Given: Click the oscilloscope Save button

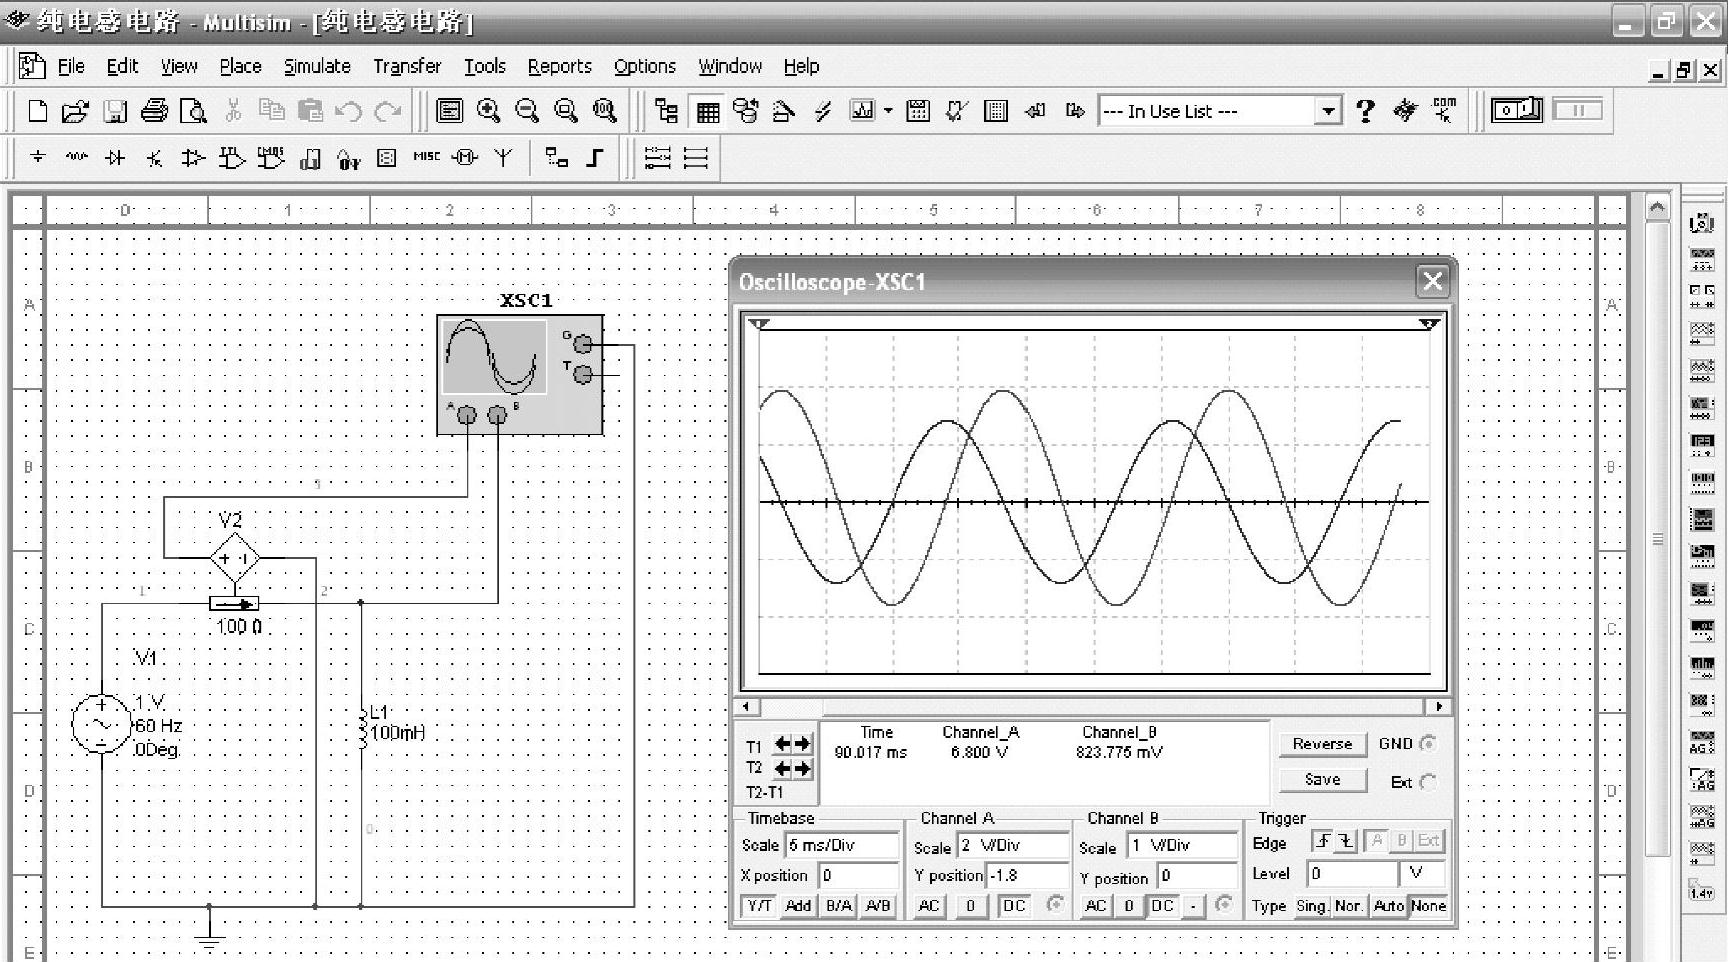Looking at the screenshot, I should pos(1321,780).
